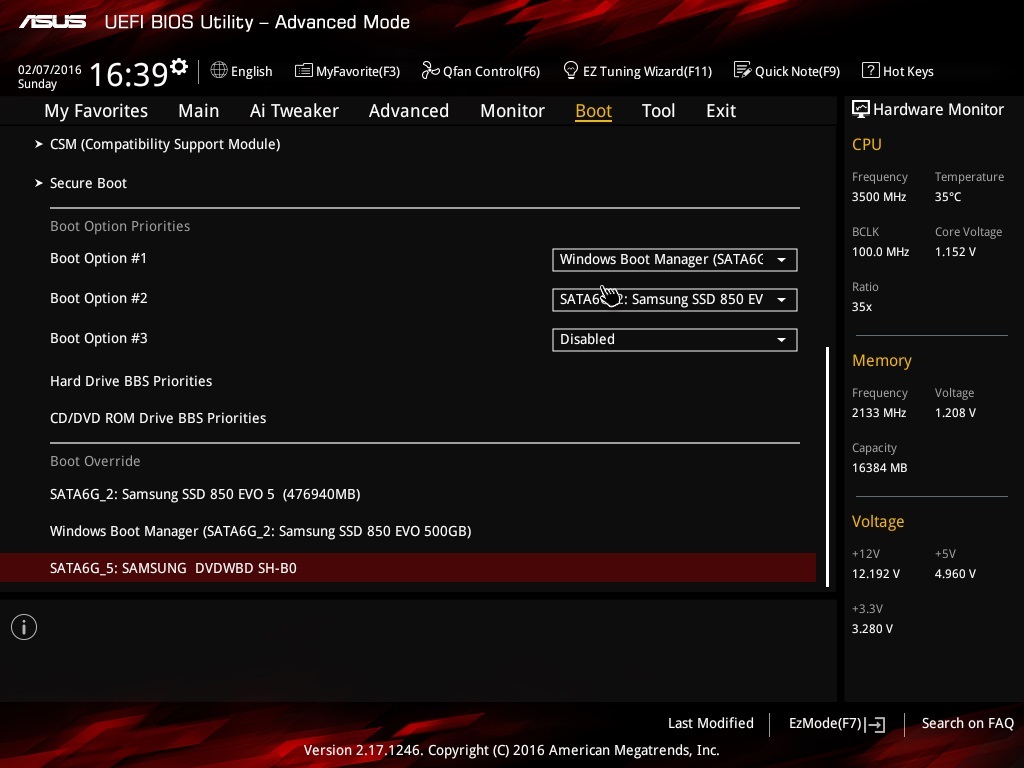The image size is (1024, 768).
Task: Open MyFavorite(F3) list icon
Action: pos(304,71)
